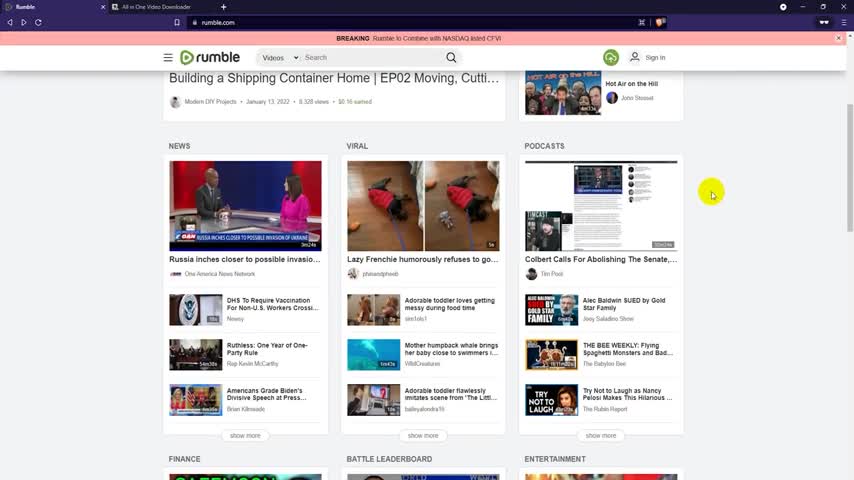Open Ruthless: One Year of One-Party Rule
854x480 pixels.
267,349
